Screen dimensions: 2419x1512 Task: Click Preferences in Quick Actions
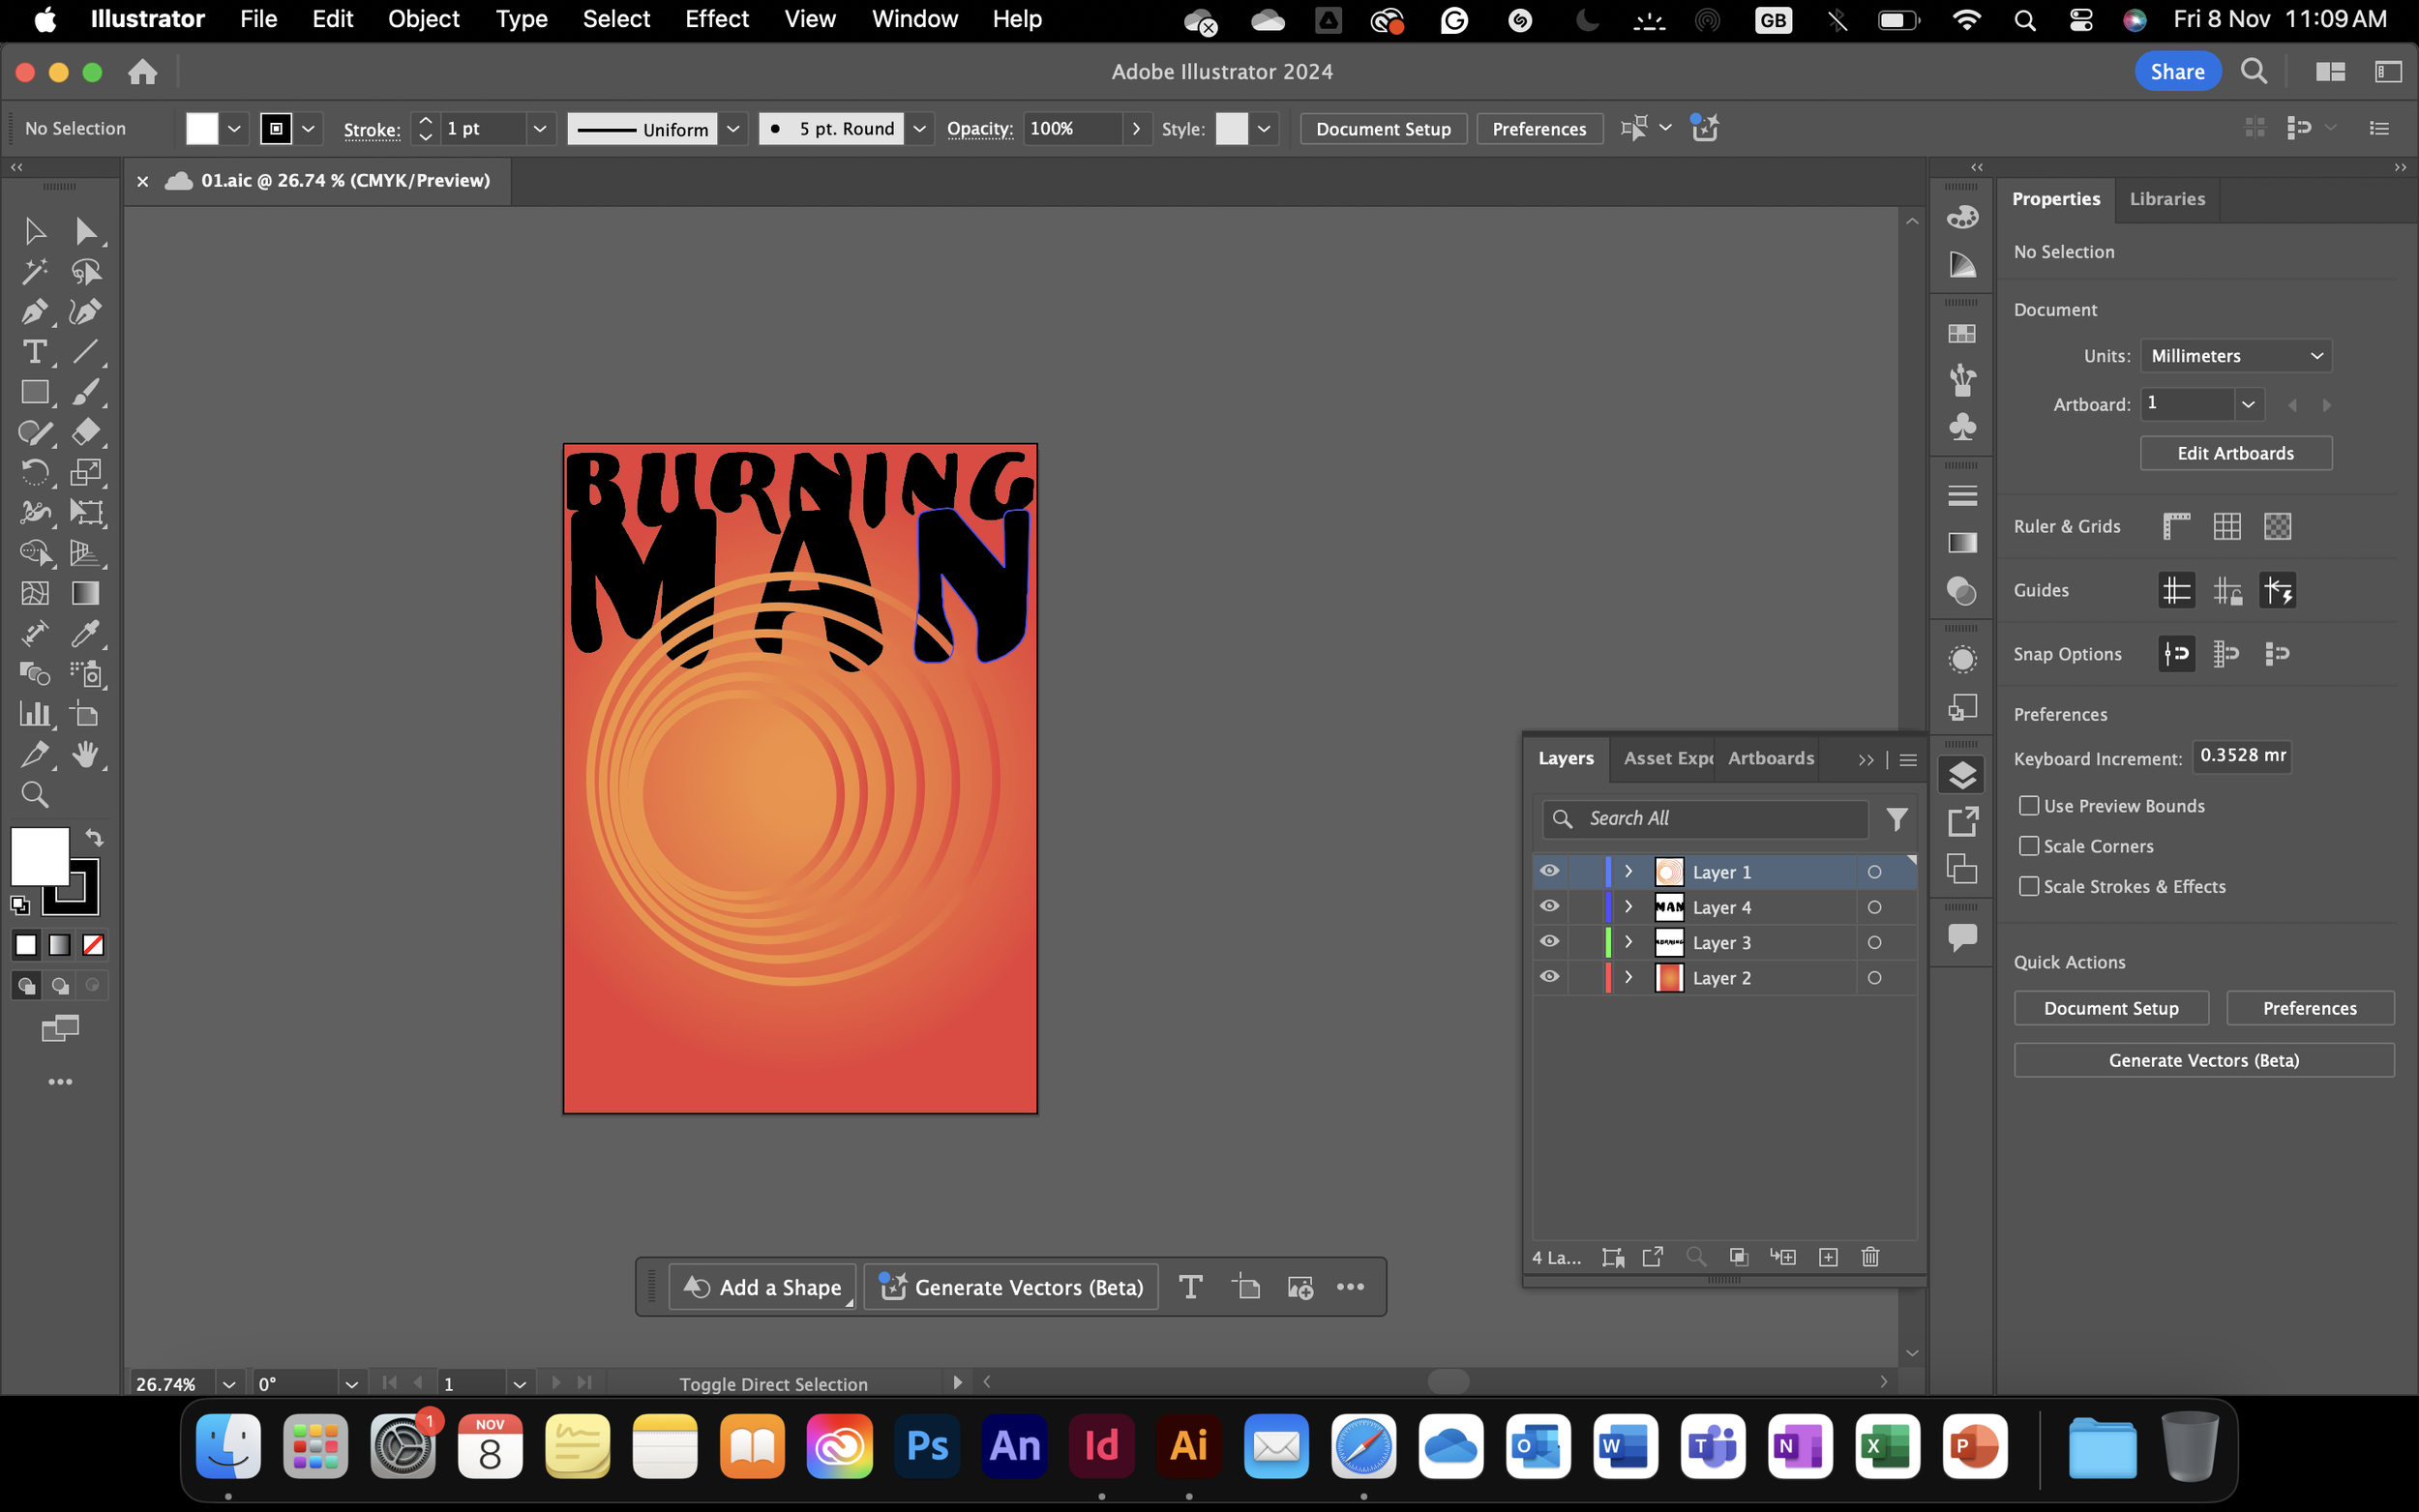2309,1008
